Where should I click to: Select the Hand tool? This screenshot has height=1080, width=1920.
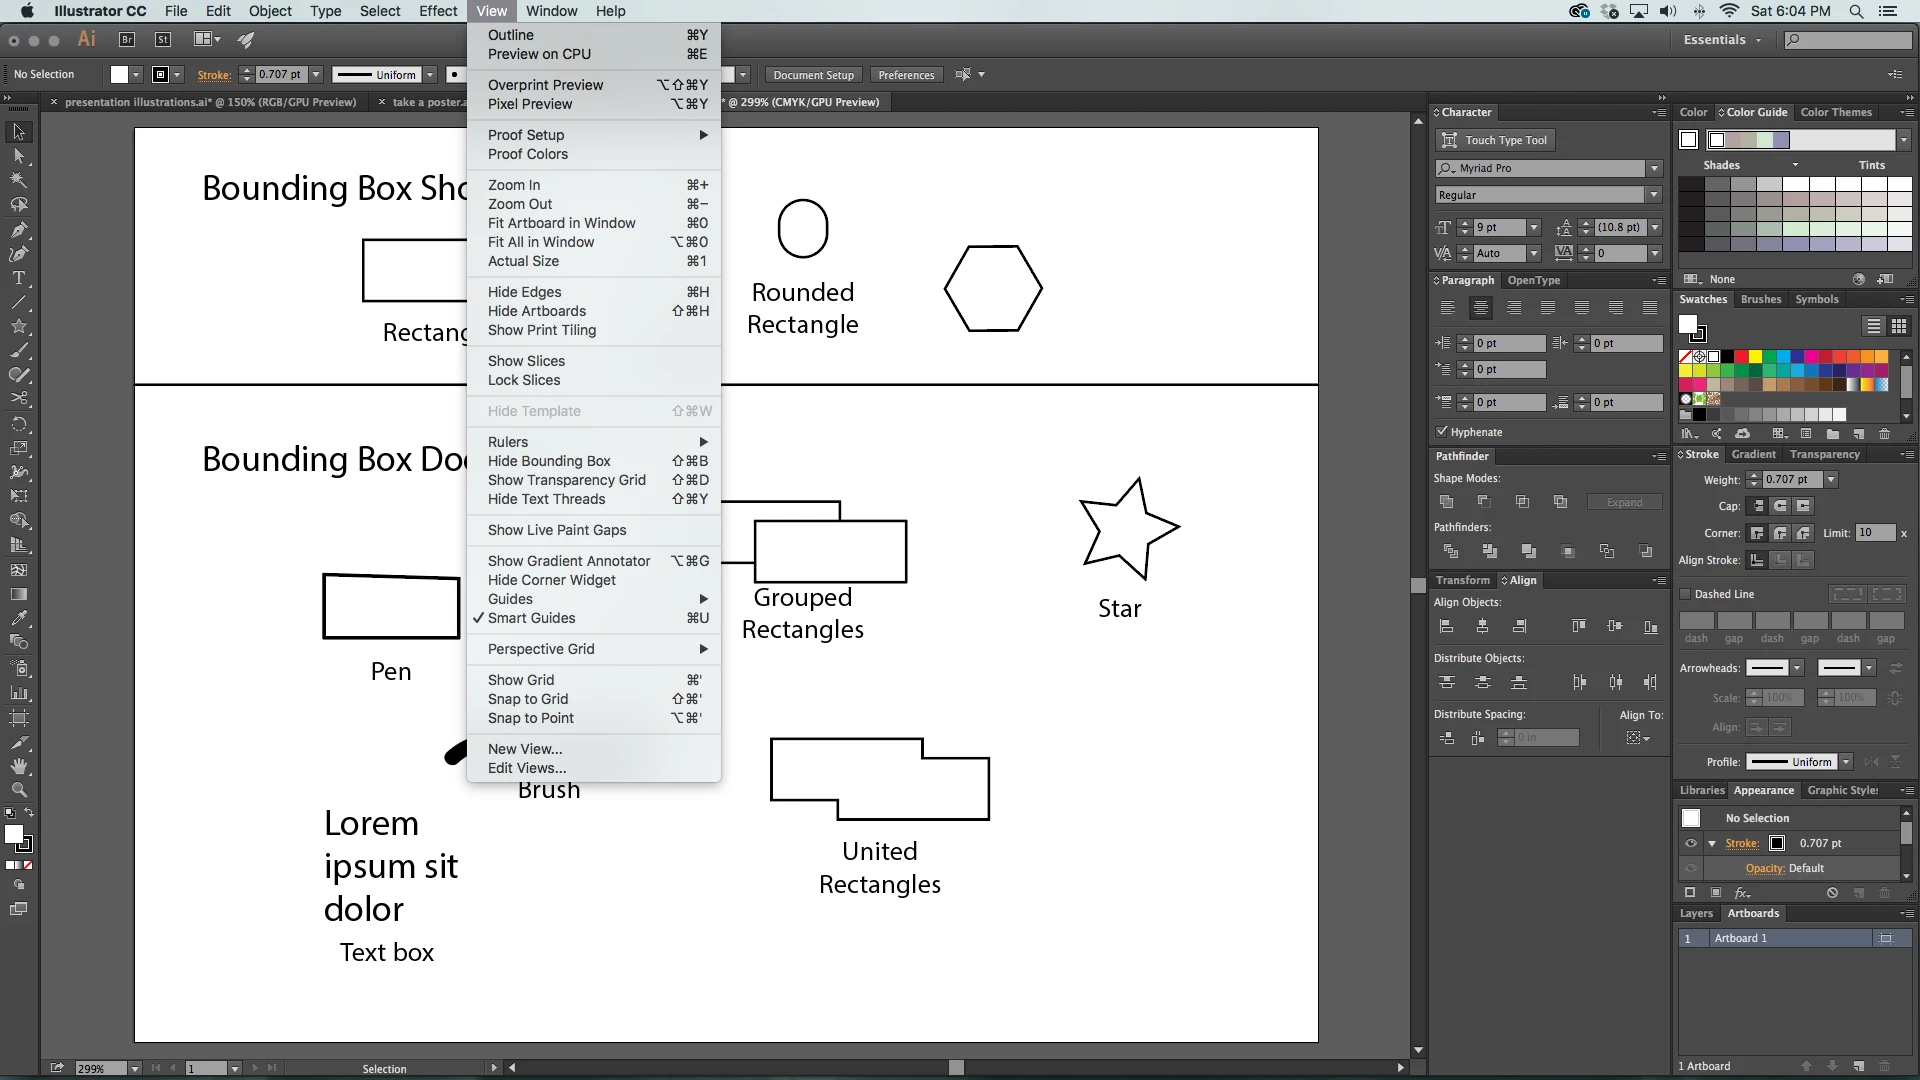(18, 766)
